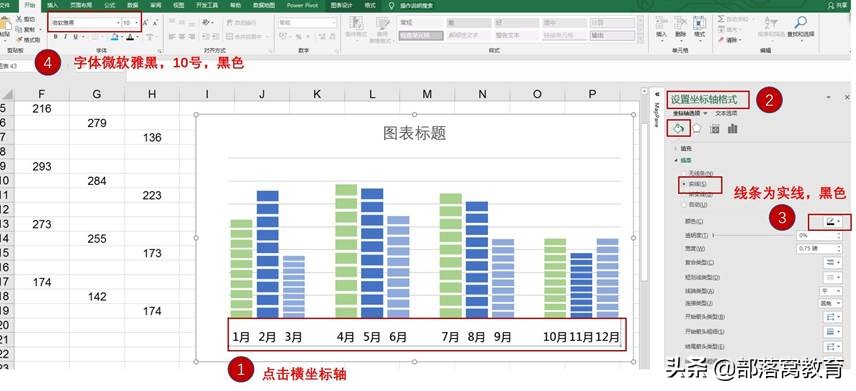Toggle italic formatting in the ribbon

[x=65, y=37]
